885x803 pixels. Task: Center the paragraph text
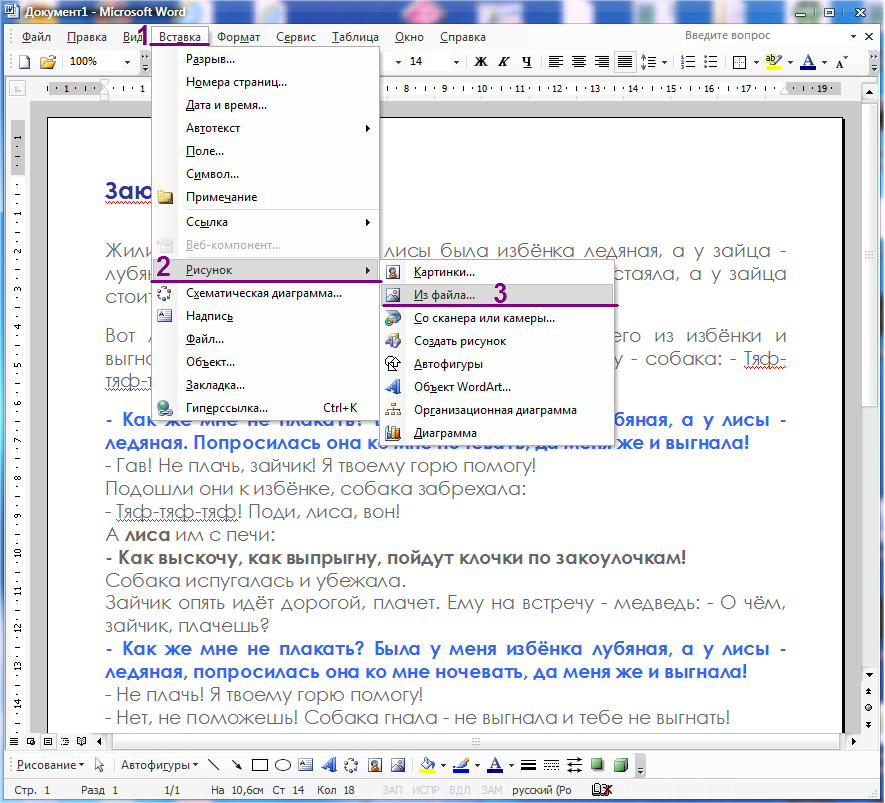[579, 62]
